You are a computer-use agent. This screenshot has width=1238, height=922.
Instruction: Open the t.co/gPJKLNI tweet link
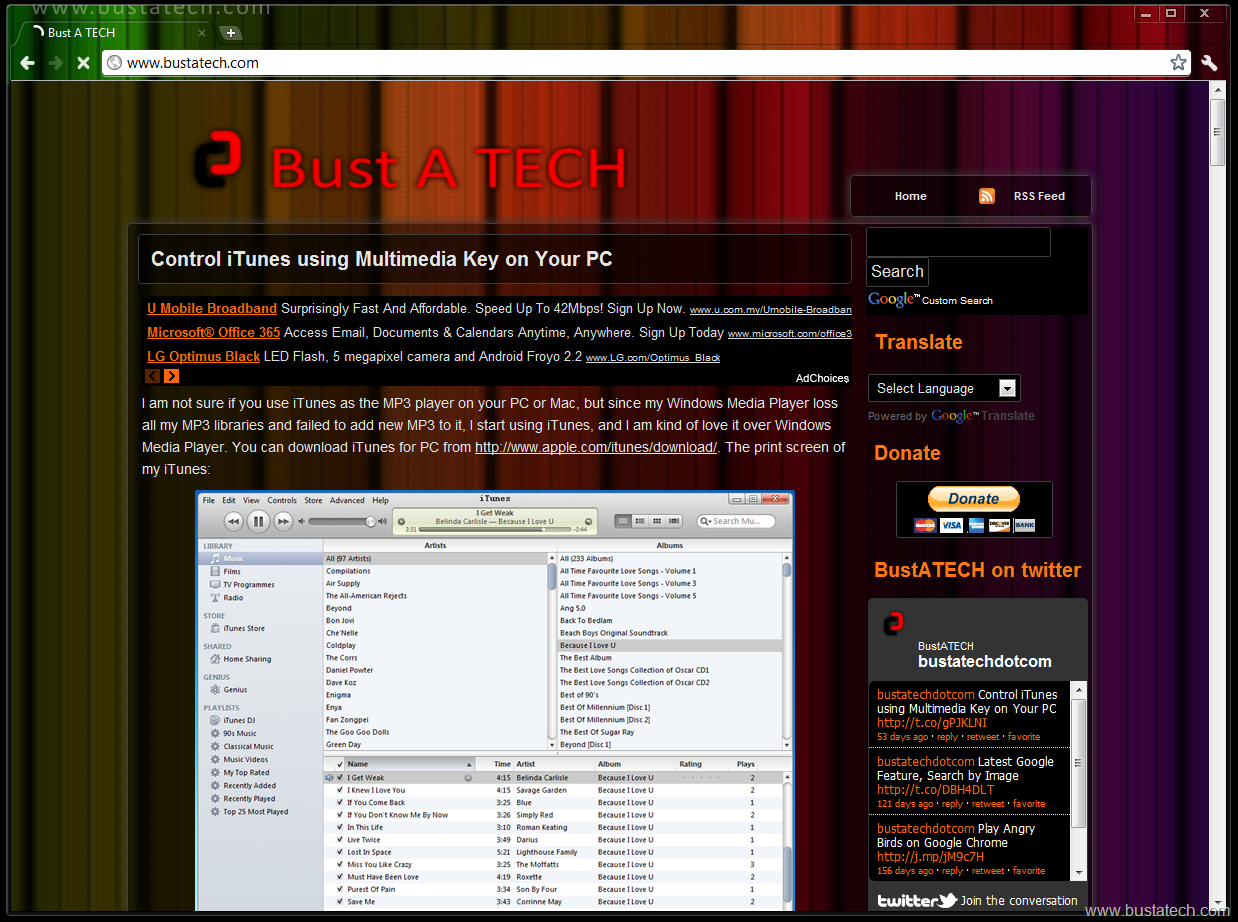pyautogui.click(x=932, y=723)
